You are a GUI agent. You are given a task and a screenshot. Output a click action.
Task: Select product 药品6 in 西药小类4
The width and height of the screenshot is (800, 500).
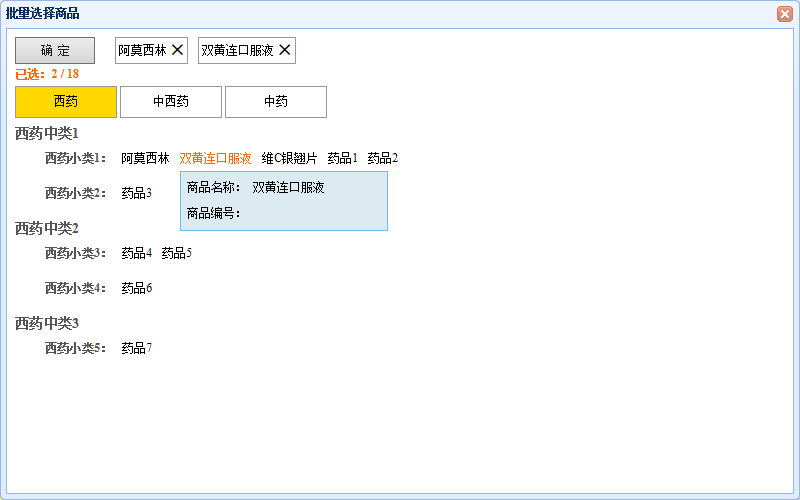click(136, 288)
